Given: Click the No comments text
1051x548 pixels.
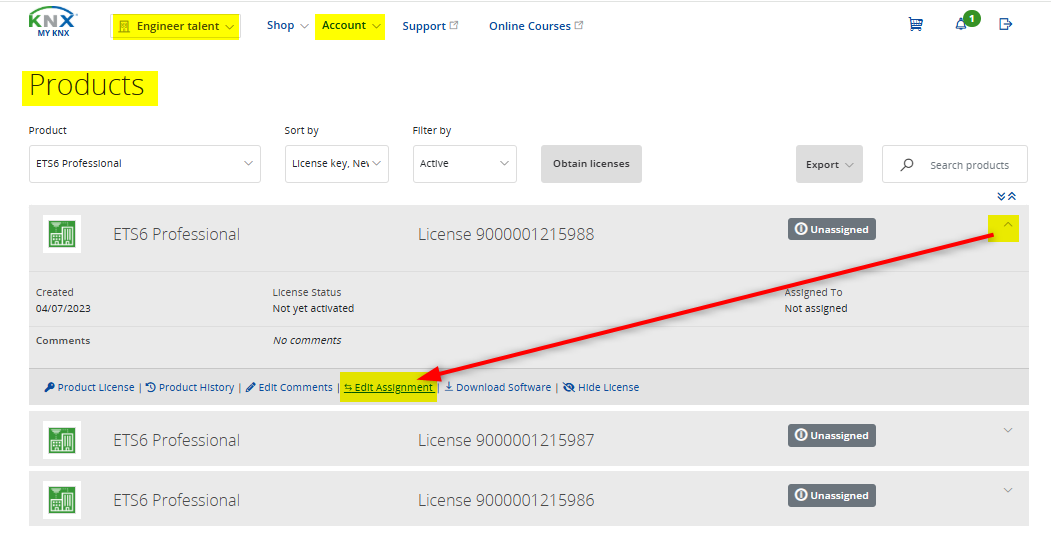Looking at the screenshot, I should [x=307, y=340].
